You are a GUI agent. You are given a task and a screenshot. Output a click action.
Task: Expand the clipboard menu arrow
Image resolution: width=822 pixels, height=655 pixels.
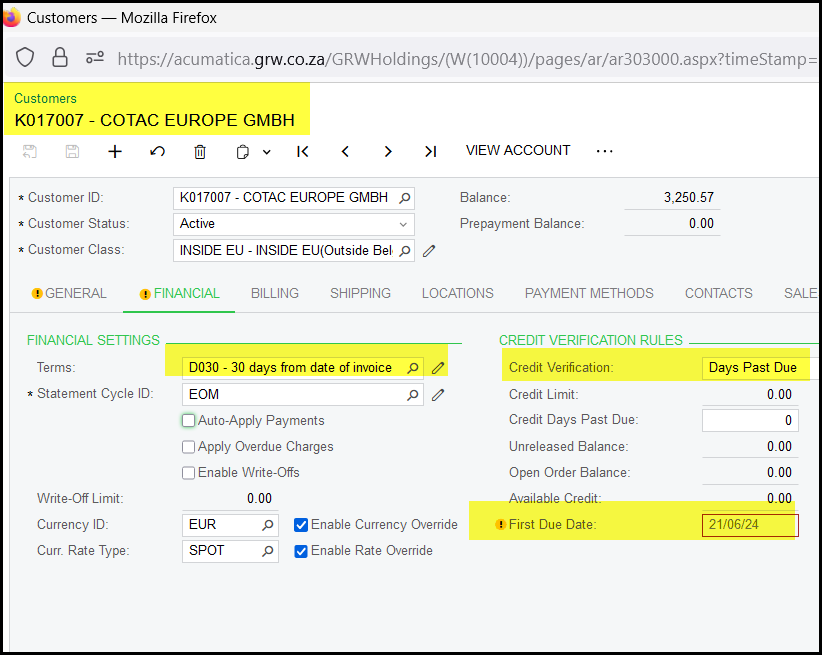pos(267,152)
